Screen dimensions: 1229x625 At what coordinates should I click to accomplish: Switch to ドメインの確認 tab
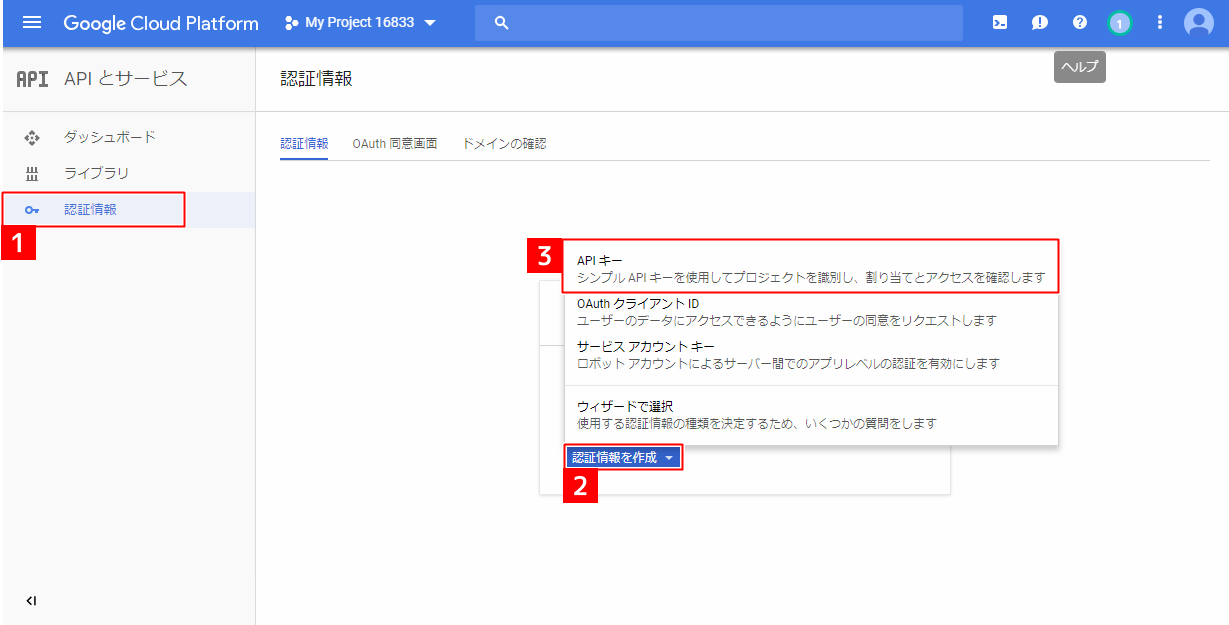(x=504, y=143)
